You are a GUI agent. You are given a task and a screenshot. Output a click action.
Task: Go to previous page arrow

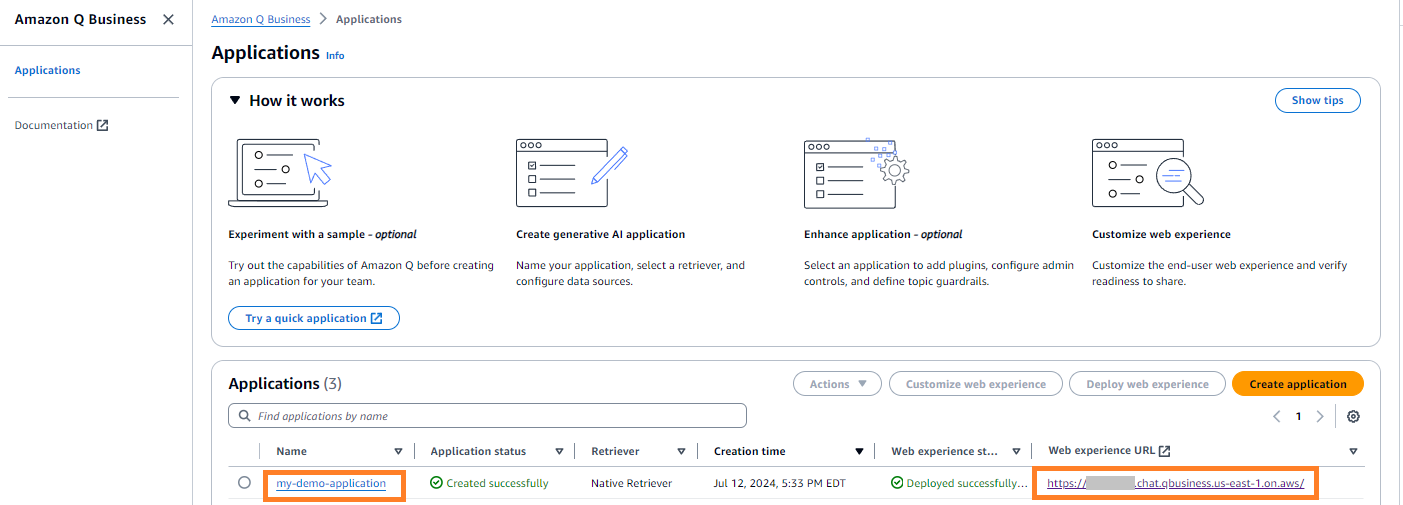pyautogui.click(x=1277, y=416)
